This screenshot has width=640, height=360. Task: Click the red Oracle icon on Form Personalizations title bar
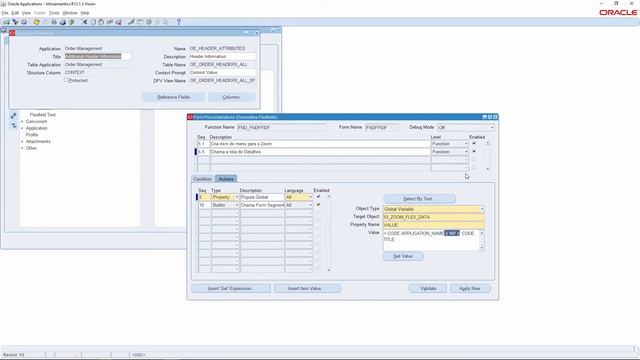point(190,117)
